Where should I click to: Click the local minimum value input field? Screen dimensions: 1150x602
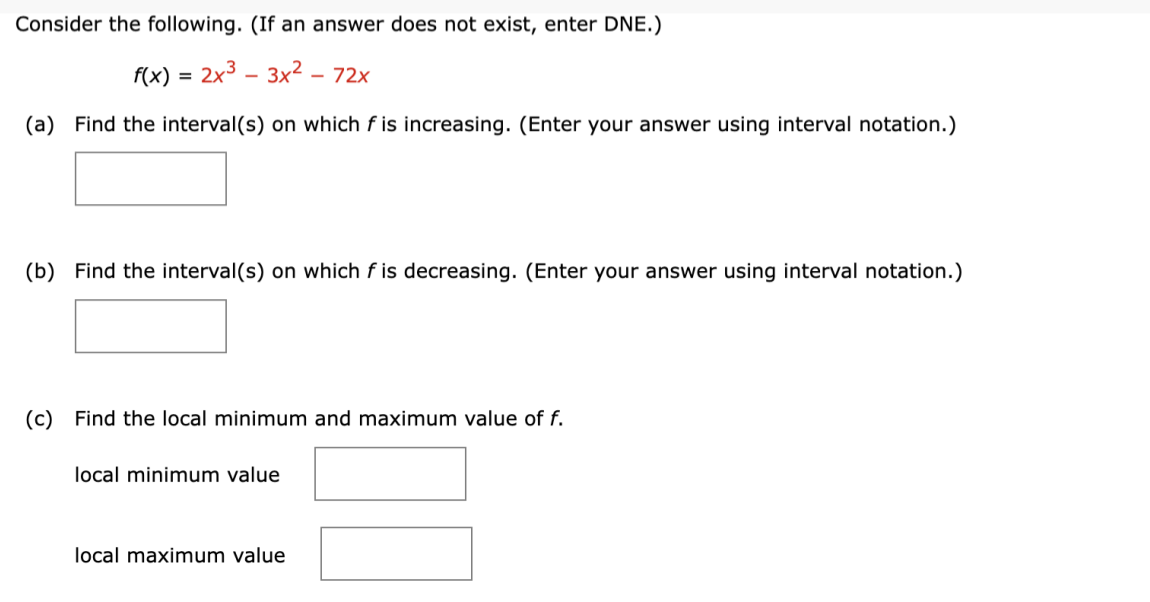pos(390,473)
